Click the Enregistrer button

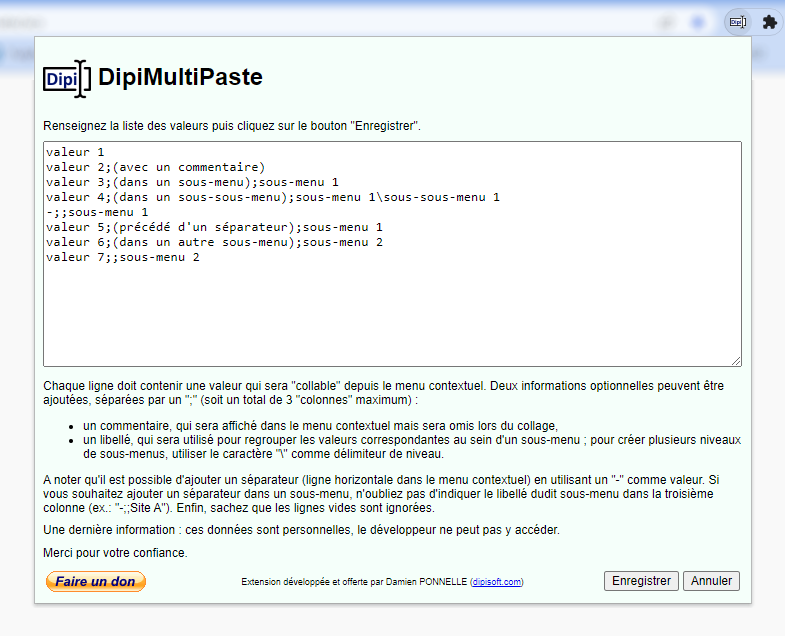click(x=641, y=581)
